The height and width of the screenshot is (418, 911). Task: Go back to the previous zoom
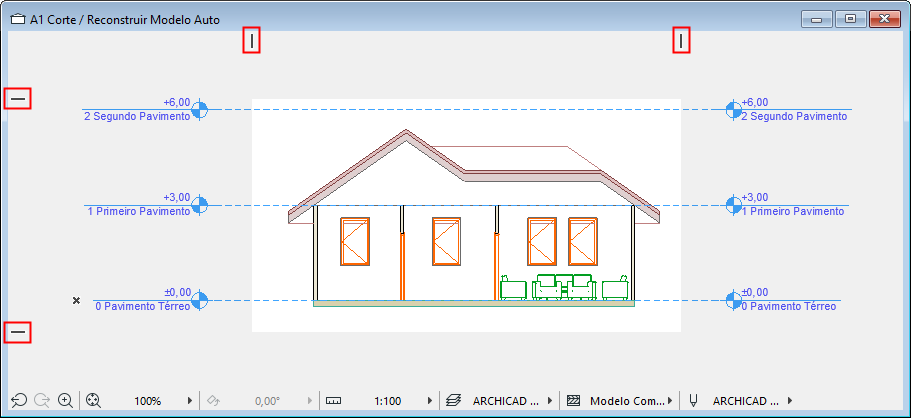click(19, 400)
